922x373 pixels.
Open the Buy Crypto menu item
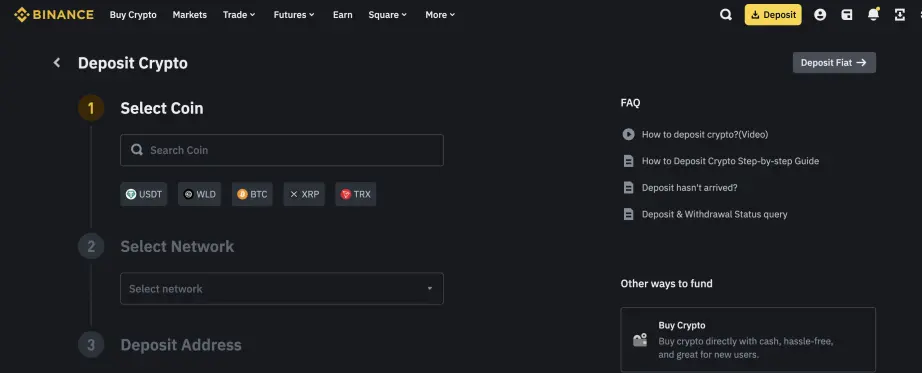pos(133,15)
